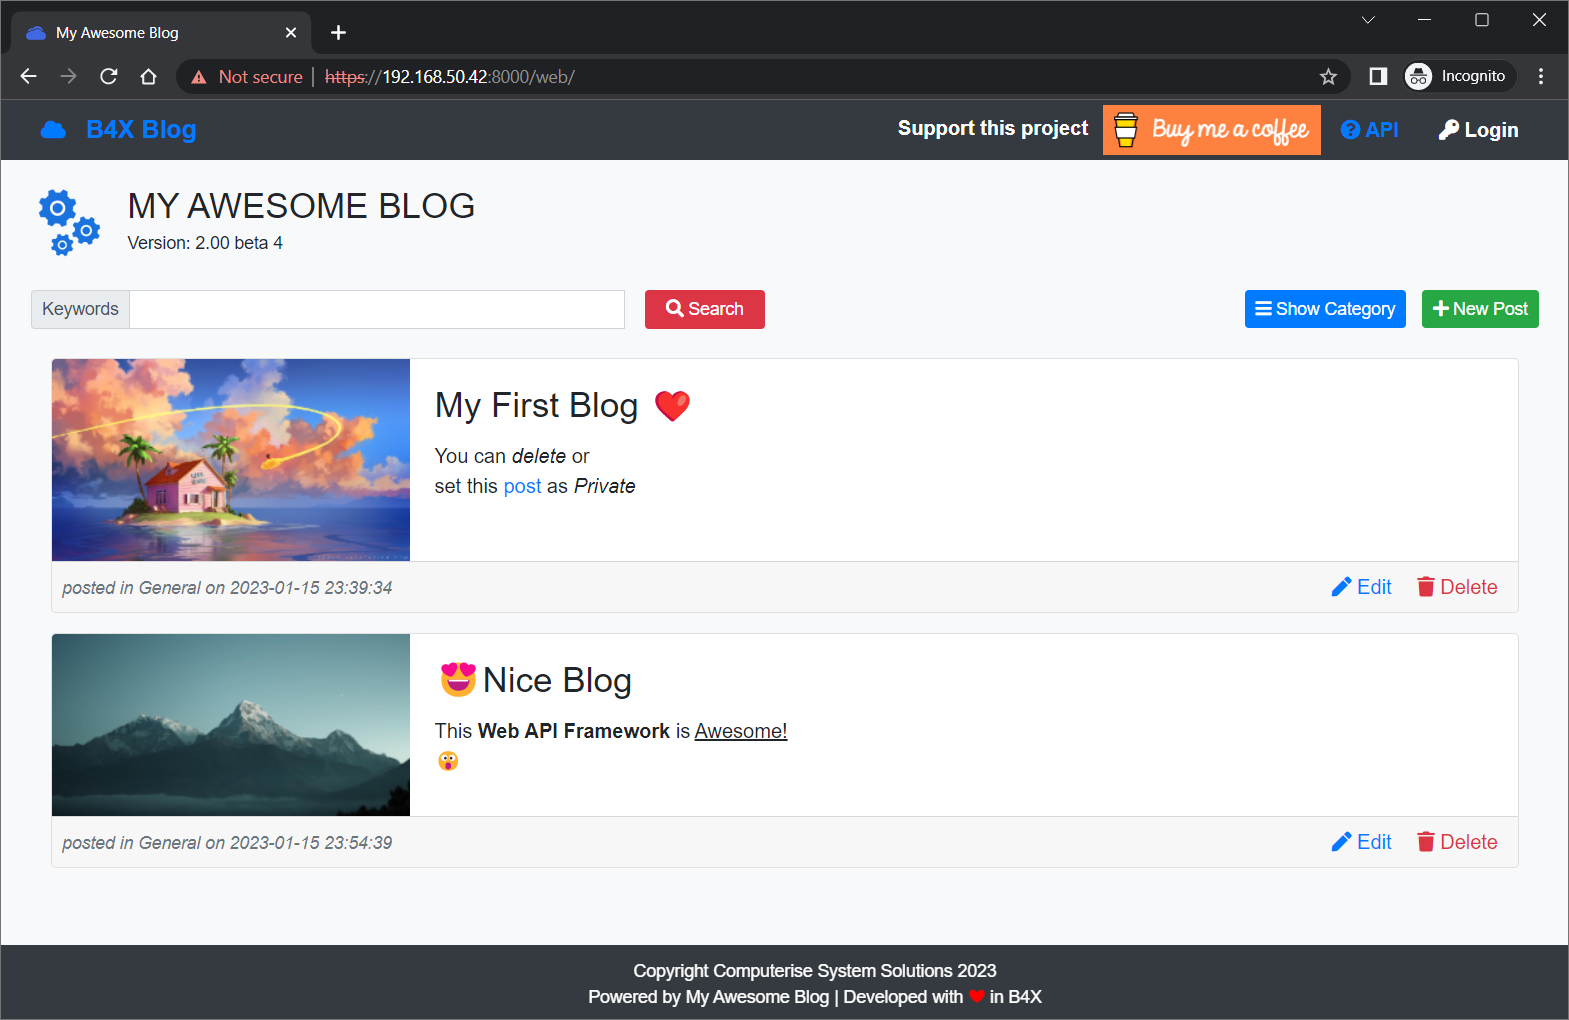Click the browser Forward arrow
The image size is (1569, 1020).
(x=68, y=76)
